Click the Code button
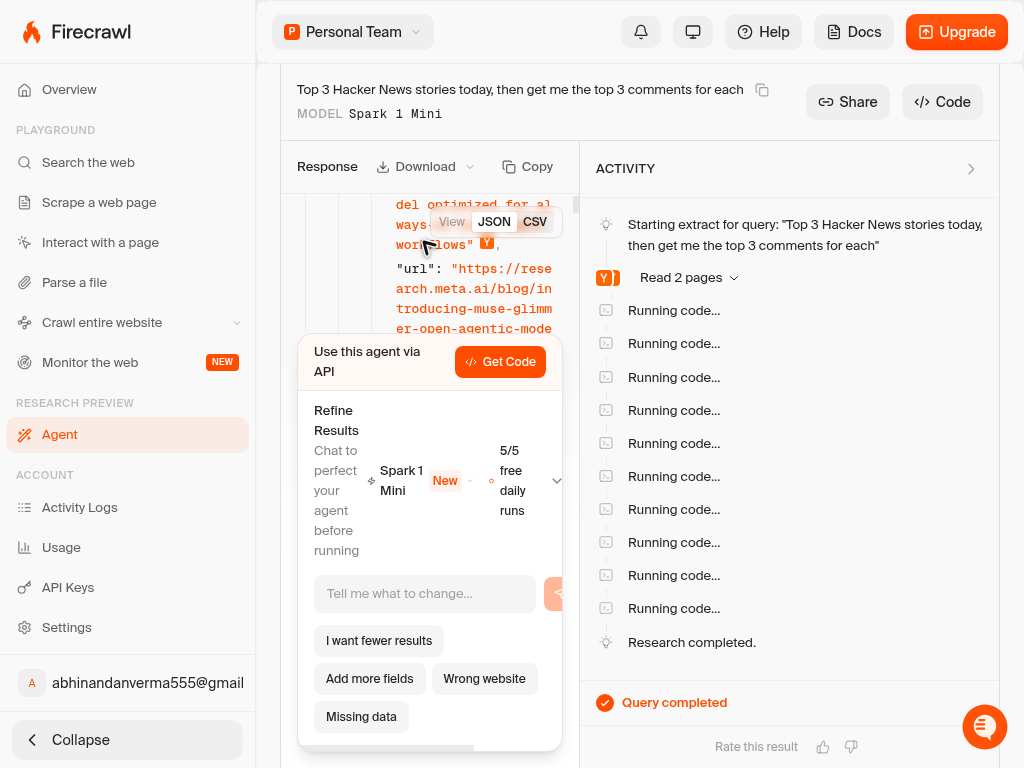The image size is (1024, 768). (942, 102)
